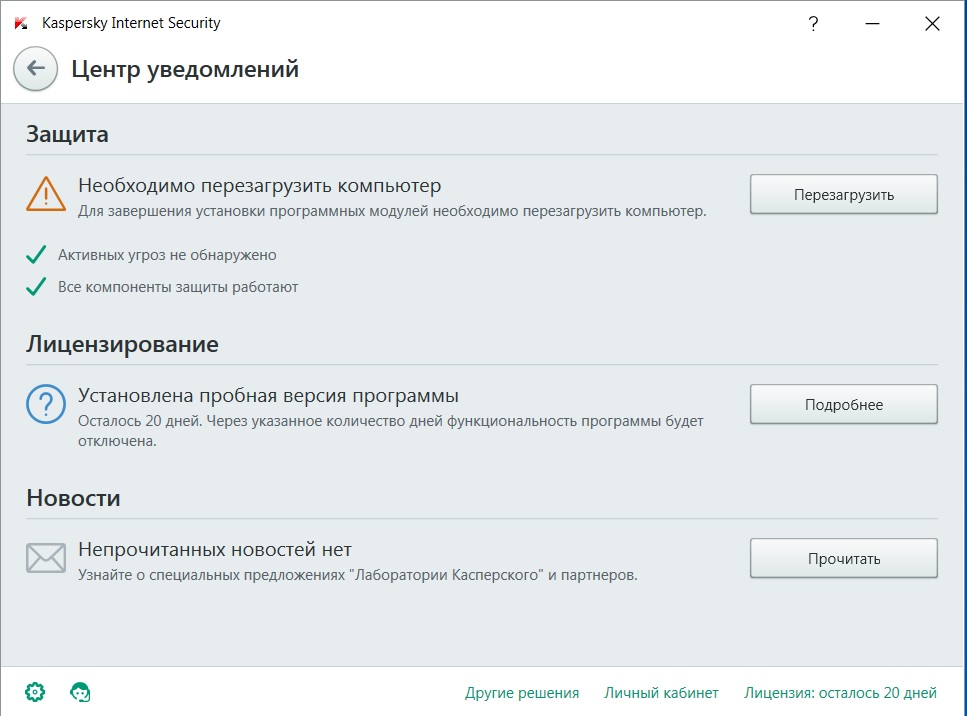The height and width of the screenshot is (716, 967).
Task: Select "Необходимо перезагрузить компьютер" notification title
Action: click(260, 186)
